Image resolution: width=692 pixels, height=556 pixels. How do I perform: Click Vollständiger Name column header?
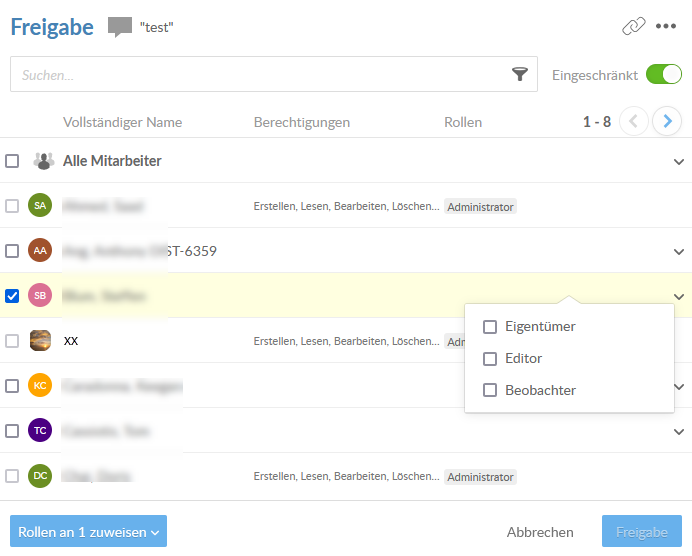tap(122, 122)
